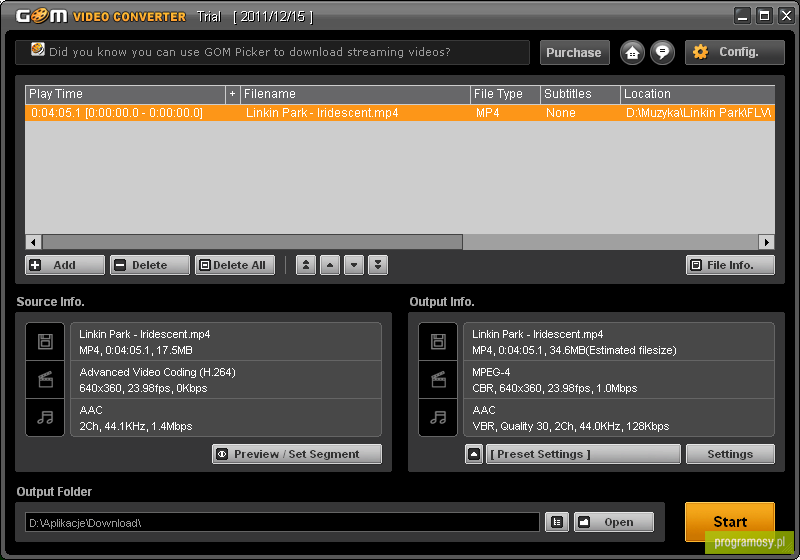Screen dimensions: 800x560
Task: Minimize the GOM window
Action: pyautogui.click(x=742, y=16)
